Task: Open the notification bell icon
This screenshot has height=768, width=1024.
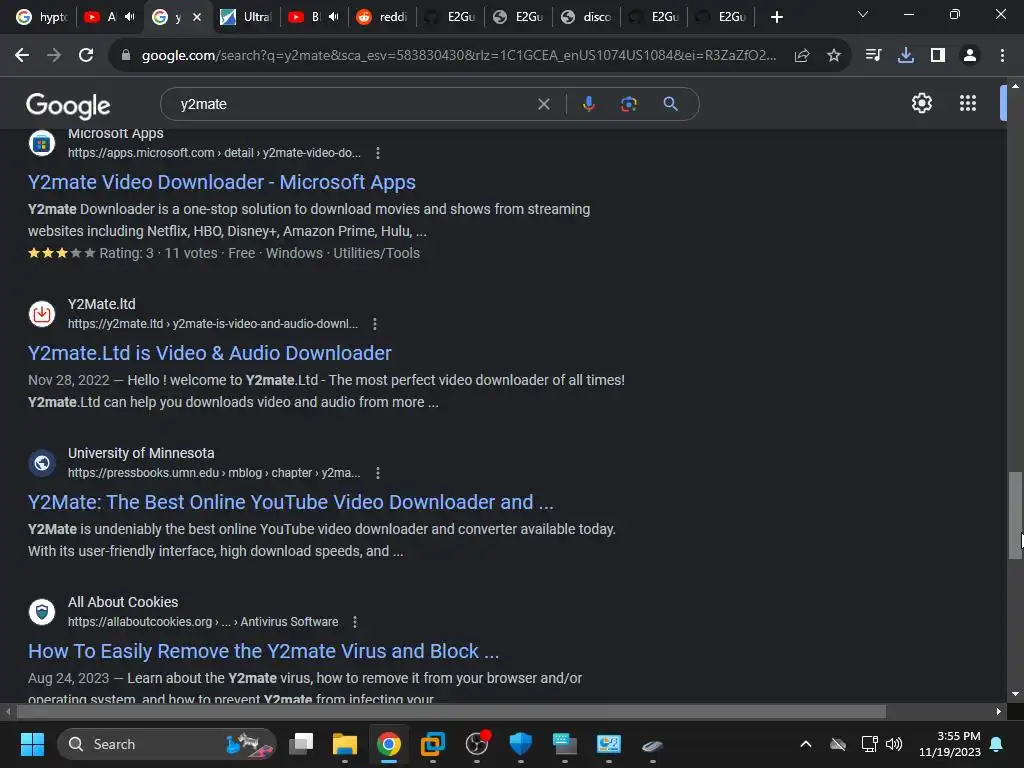Action: click(x=997, y=744)
